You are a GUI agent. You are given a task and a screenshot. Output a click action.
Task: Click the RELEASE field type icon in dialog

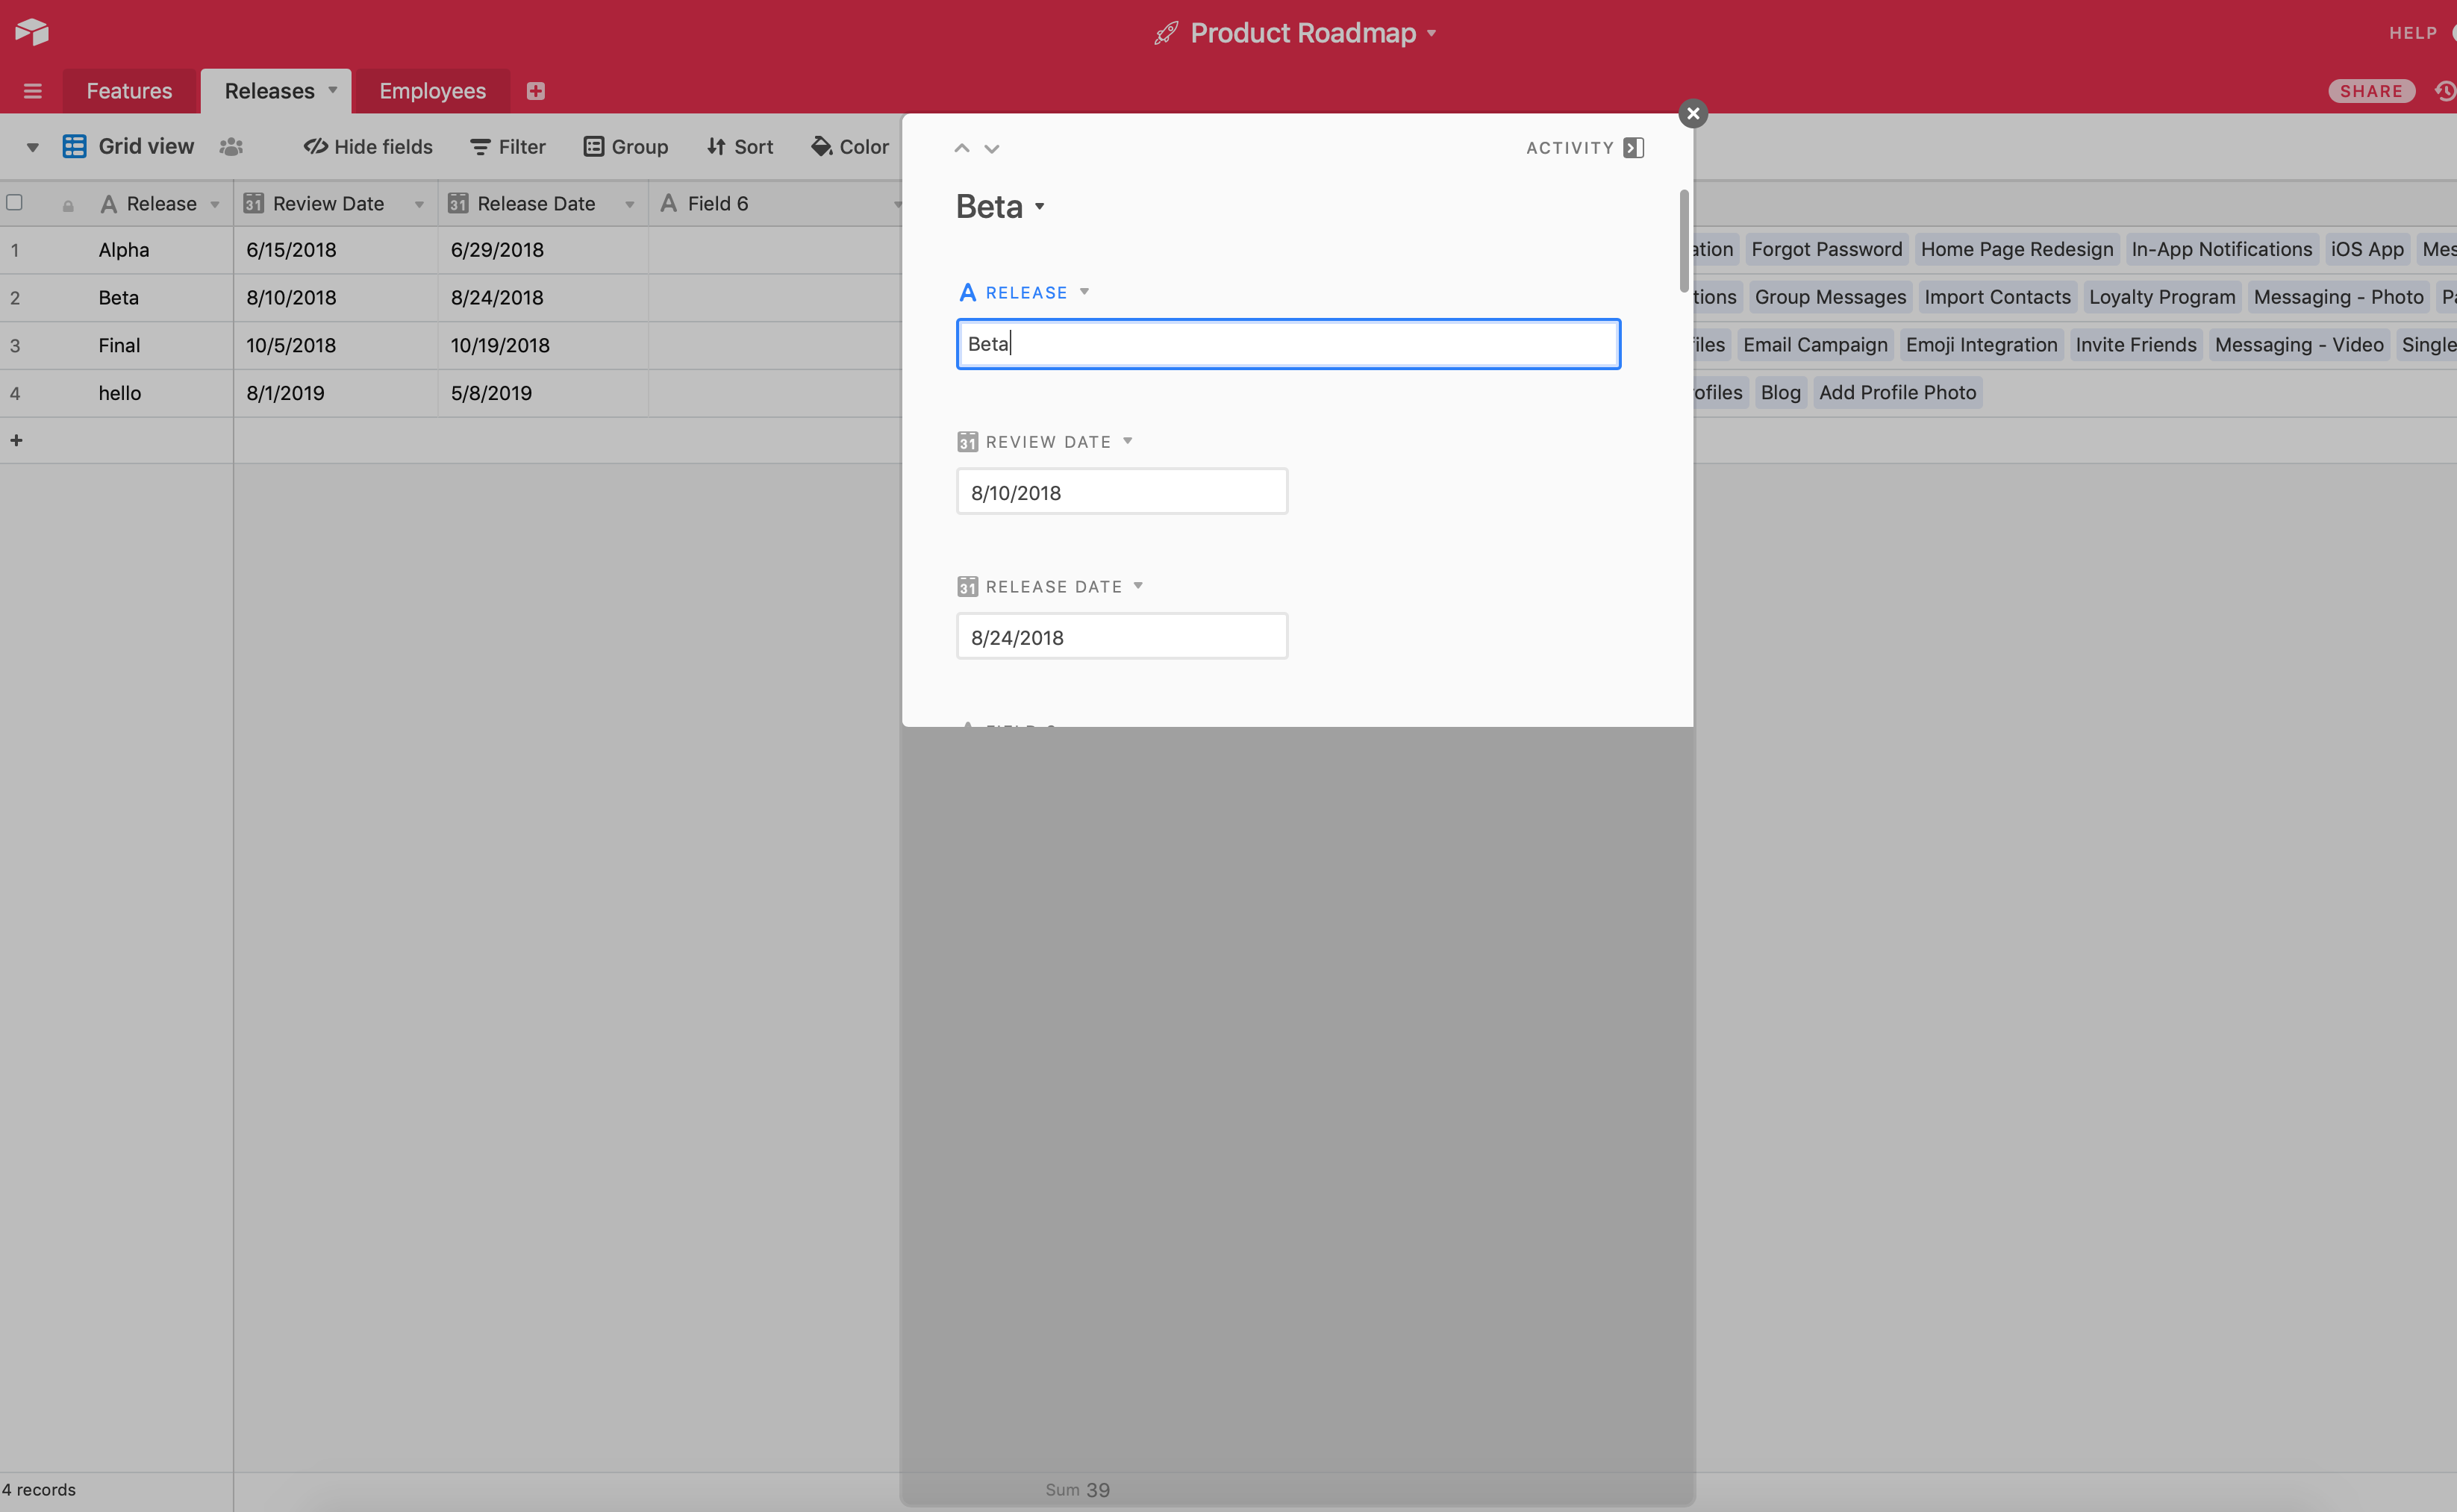coord(967,292)
